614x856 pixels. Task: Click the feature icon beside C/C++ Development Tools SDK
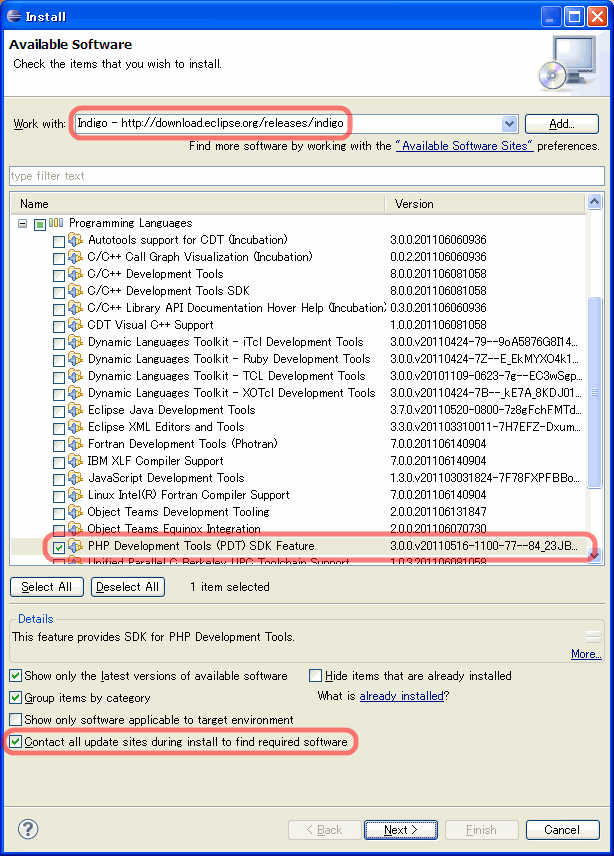tap(75, 290)
